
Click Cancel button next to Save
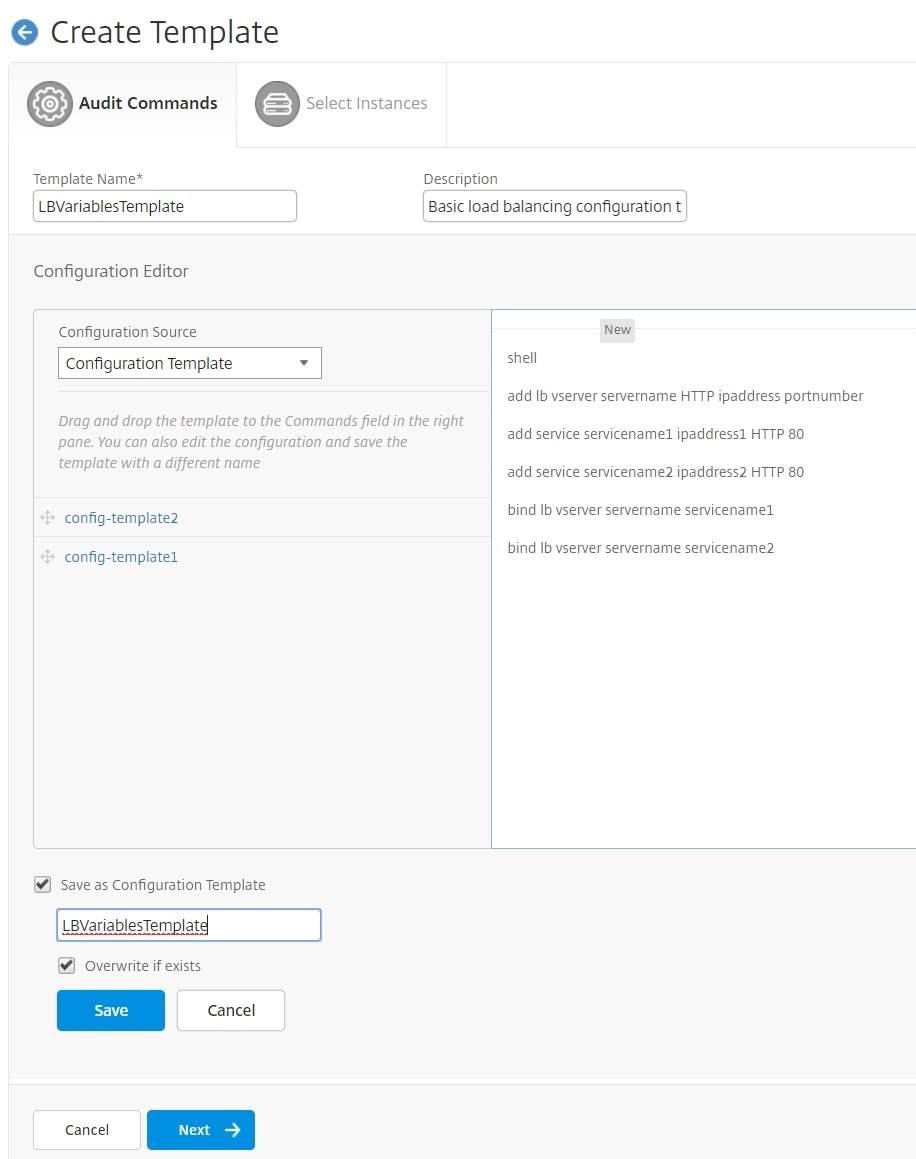(x=231, y=1010)
